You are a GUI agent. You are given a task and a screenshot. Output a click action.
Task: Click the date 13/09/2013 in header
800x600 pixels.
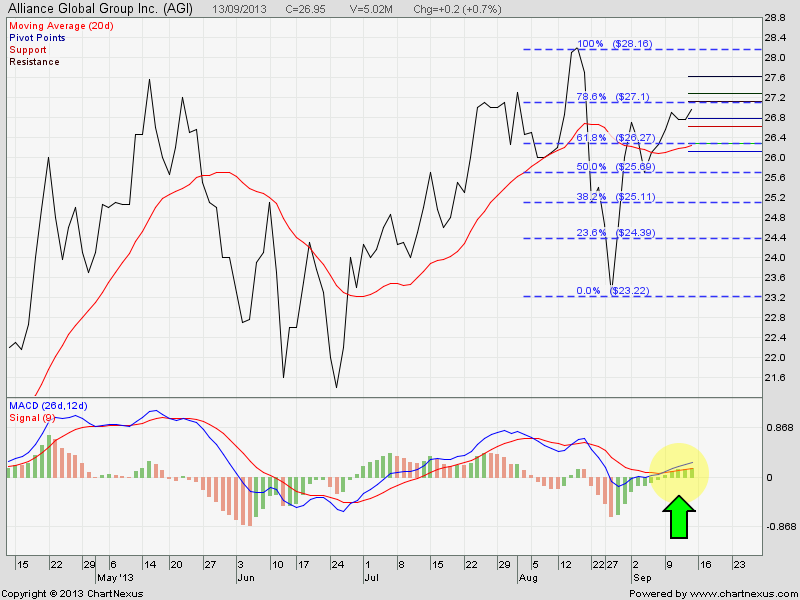tap(241, 9)
